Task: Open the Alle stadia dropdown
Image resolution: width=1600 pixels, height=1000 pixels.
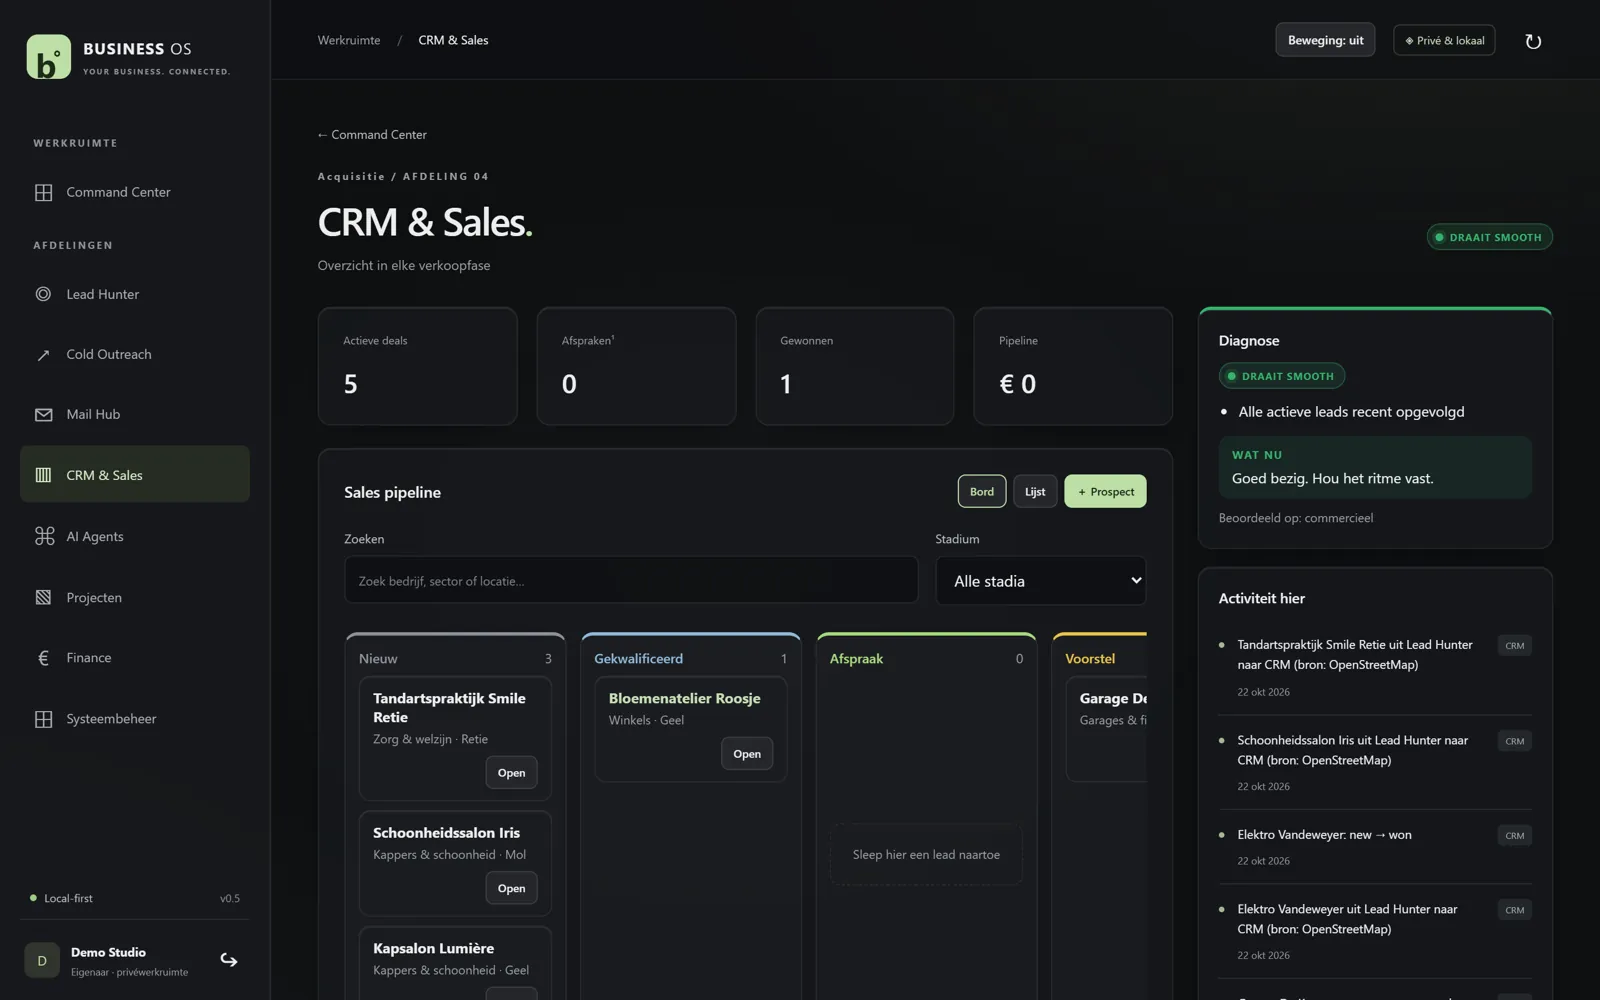Action: coord(1041,581)
